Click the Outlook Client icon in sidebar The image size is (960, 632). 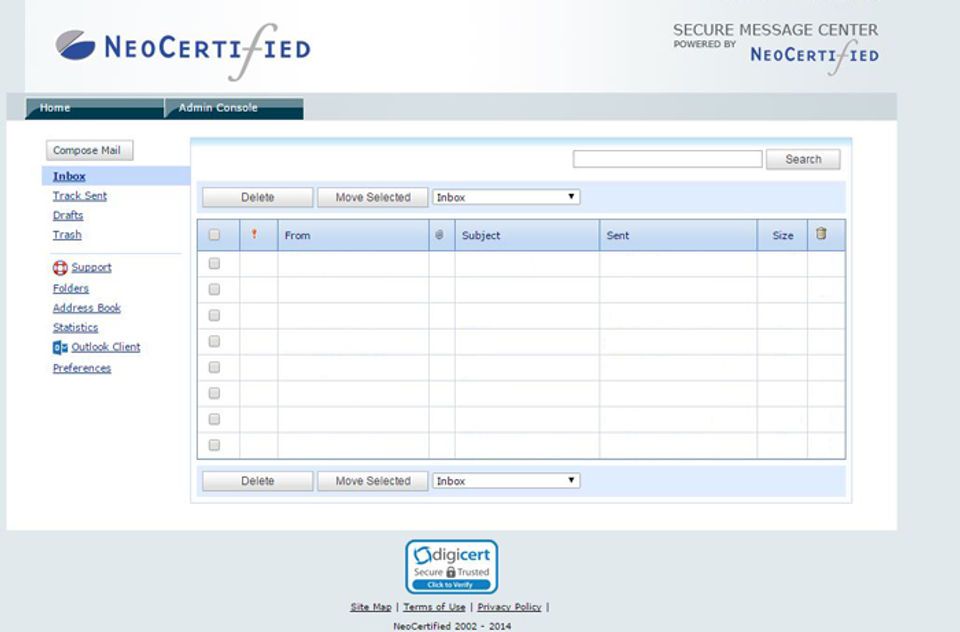click(60, 348)
